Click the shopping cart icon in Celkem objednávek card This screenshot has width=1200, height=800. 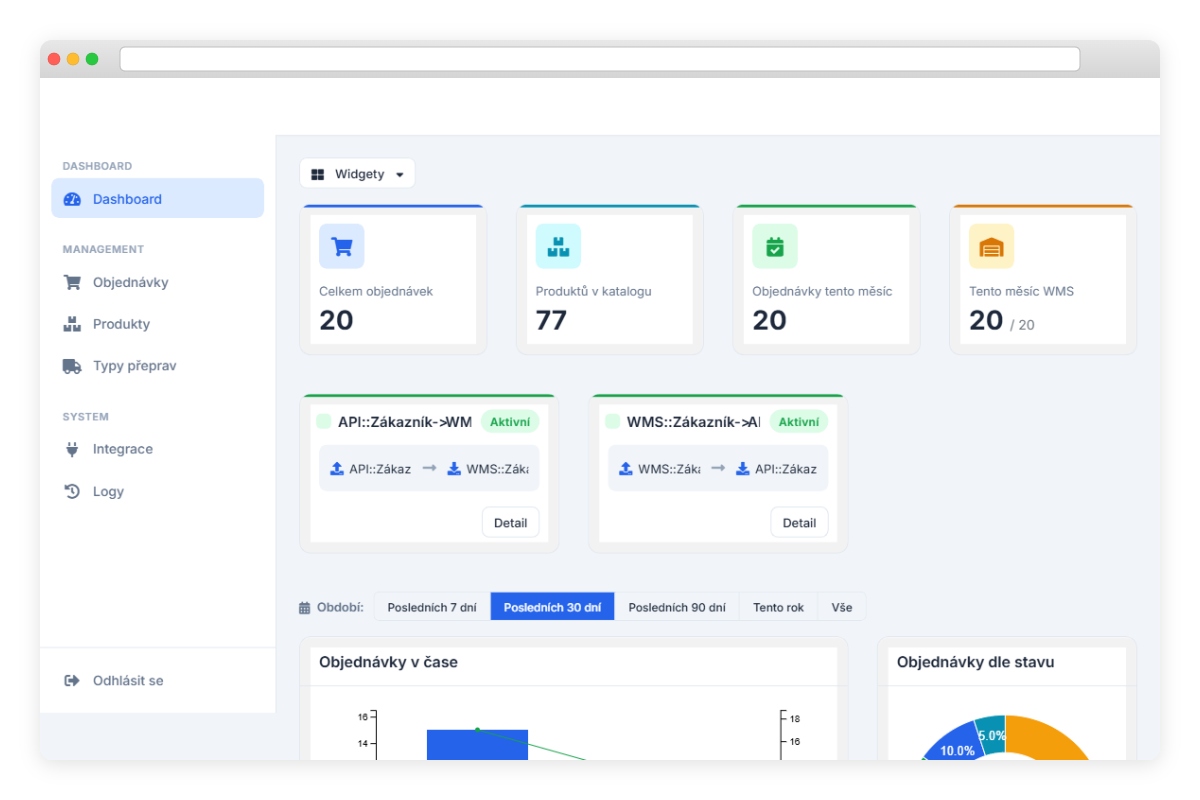tap(341, 246)
